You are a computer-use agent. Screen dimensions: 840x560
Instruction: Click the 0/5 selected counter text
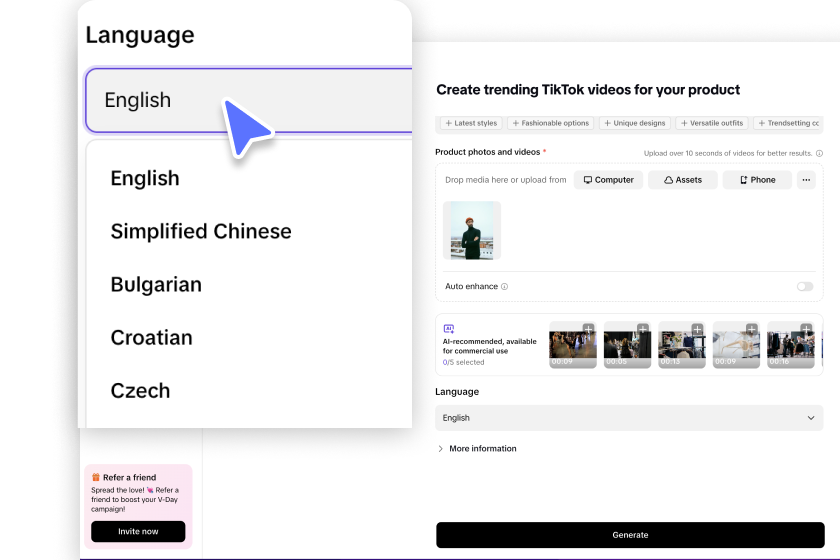[x=463, y=362]
